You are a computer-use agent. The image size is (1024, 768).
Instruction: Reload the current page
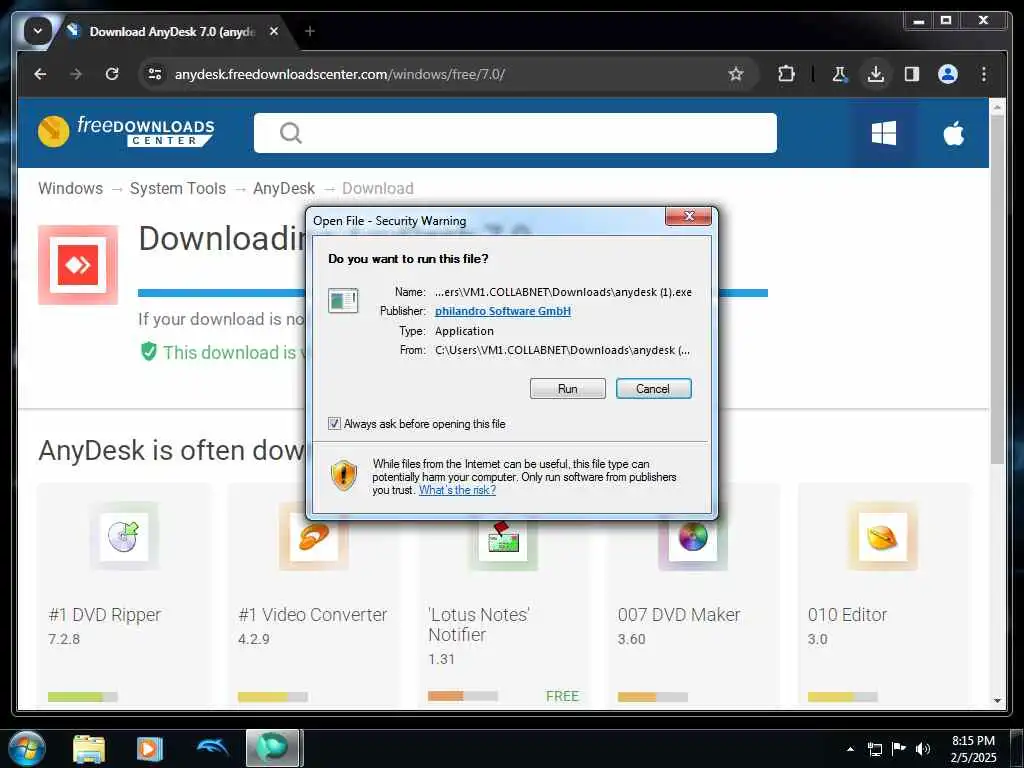pyautogui.click(x=112, y=74)
